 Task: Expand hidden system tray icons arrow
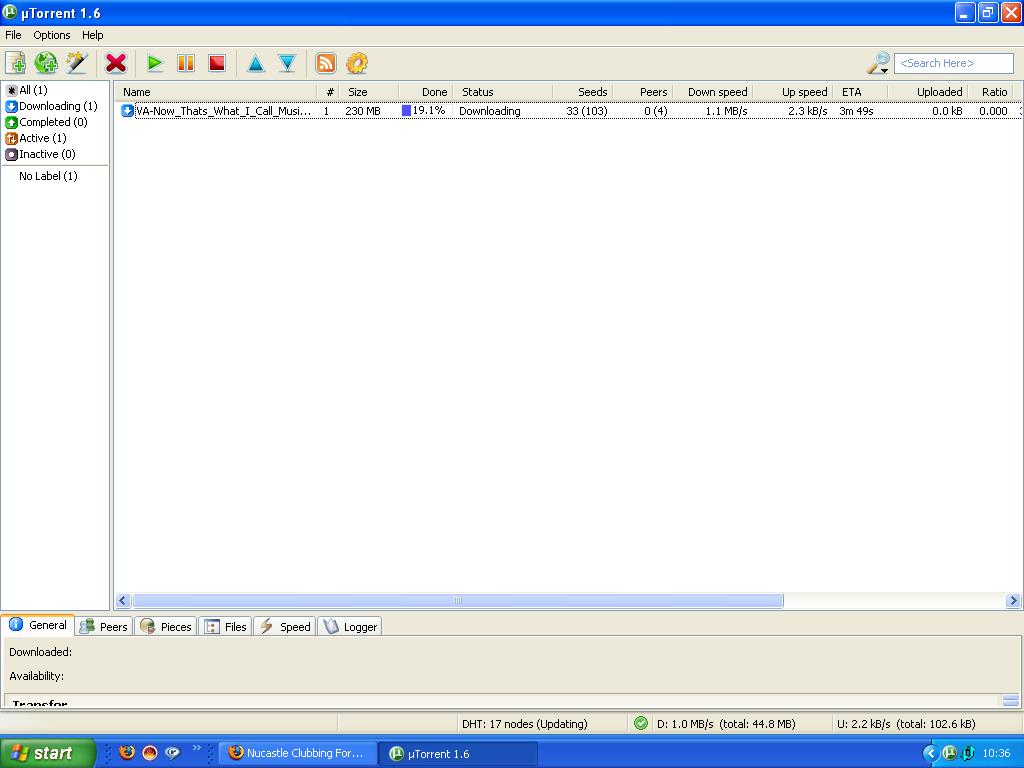pos(930,753)
